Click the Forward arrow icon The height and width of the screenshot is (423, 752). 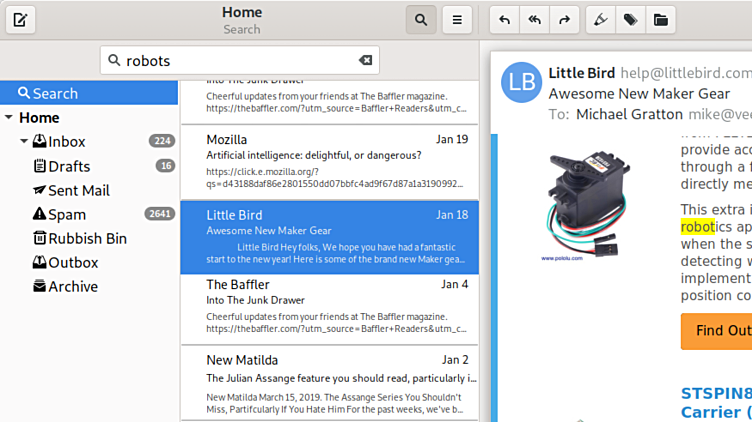click(565, 20)
